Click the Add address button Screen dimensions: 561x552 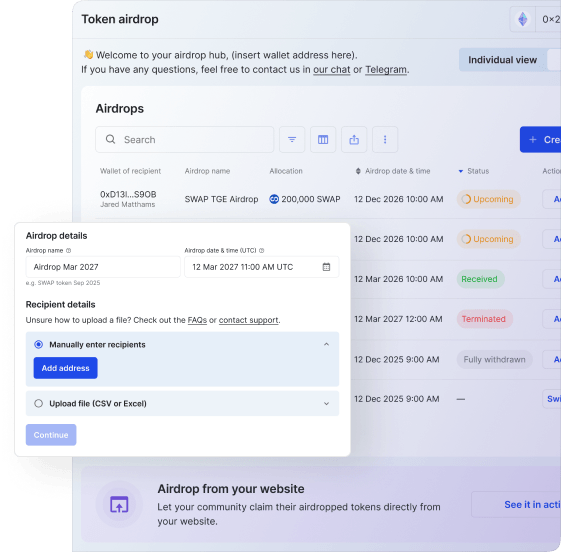pyautogui.click(x=65, y=368)
